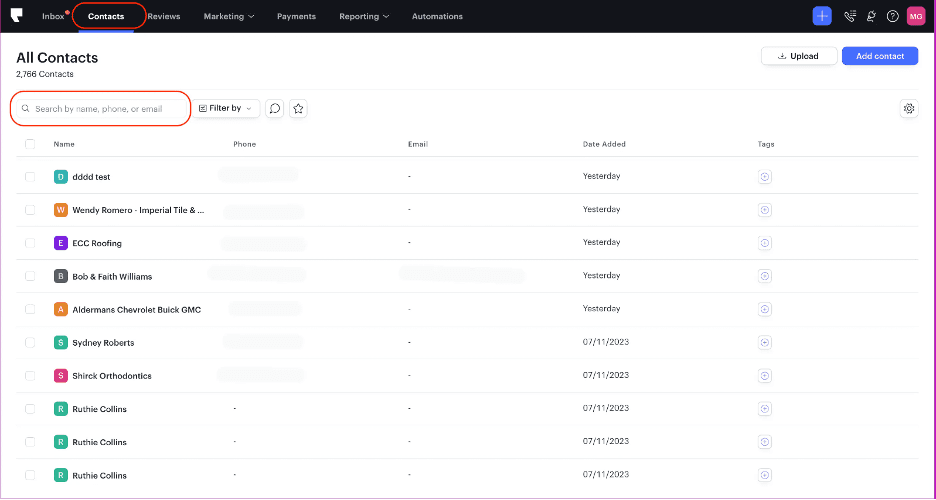This screenshot has height=500, width=936.
Task: Click the chat bubble filter icon
Action: [275, 108]
